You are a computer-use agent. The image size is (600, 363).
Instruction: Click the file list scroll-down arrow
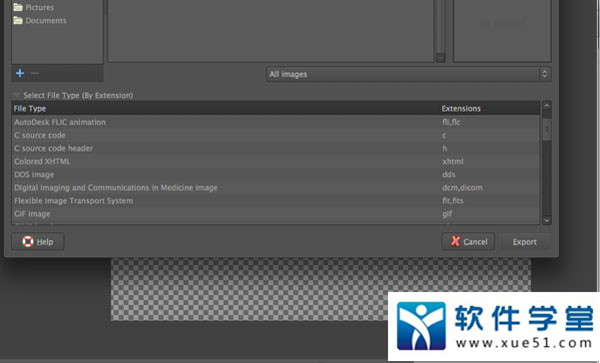(546, 220)
